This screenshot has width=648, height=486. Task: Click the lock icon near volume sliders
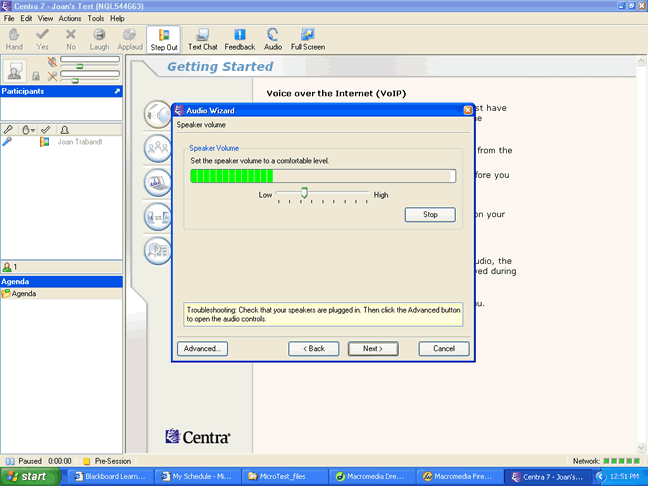36,76
